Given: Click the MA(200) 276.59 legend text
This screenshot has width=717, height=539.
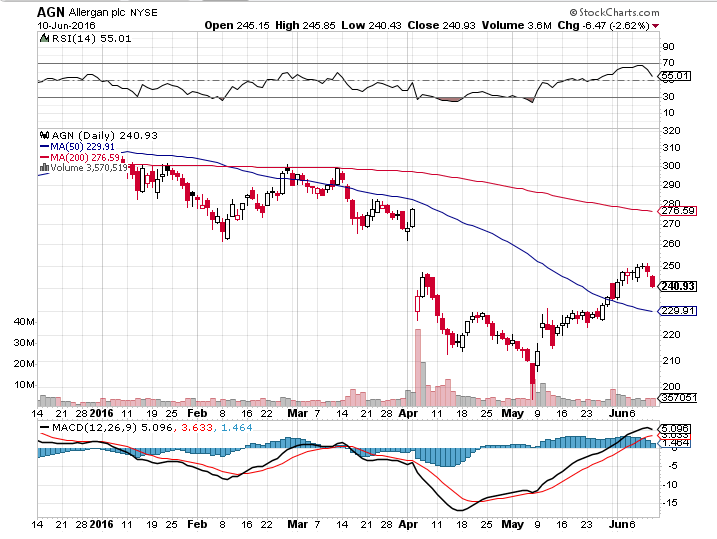Looking at the screenshot, I should [x=85, y=158].
